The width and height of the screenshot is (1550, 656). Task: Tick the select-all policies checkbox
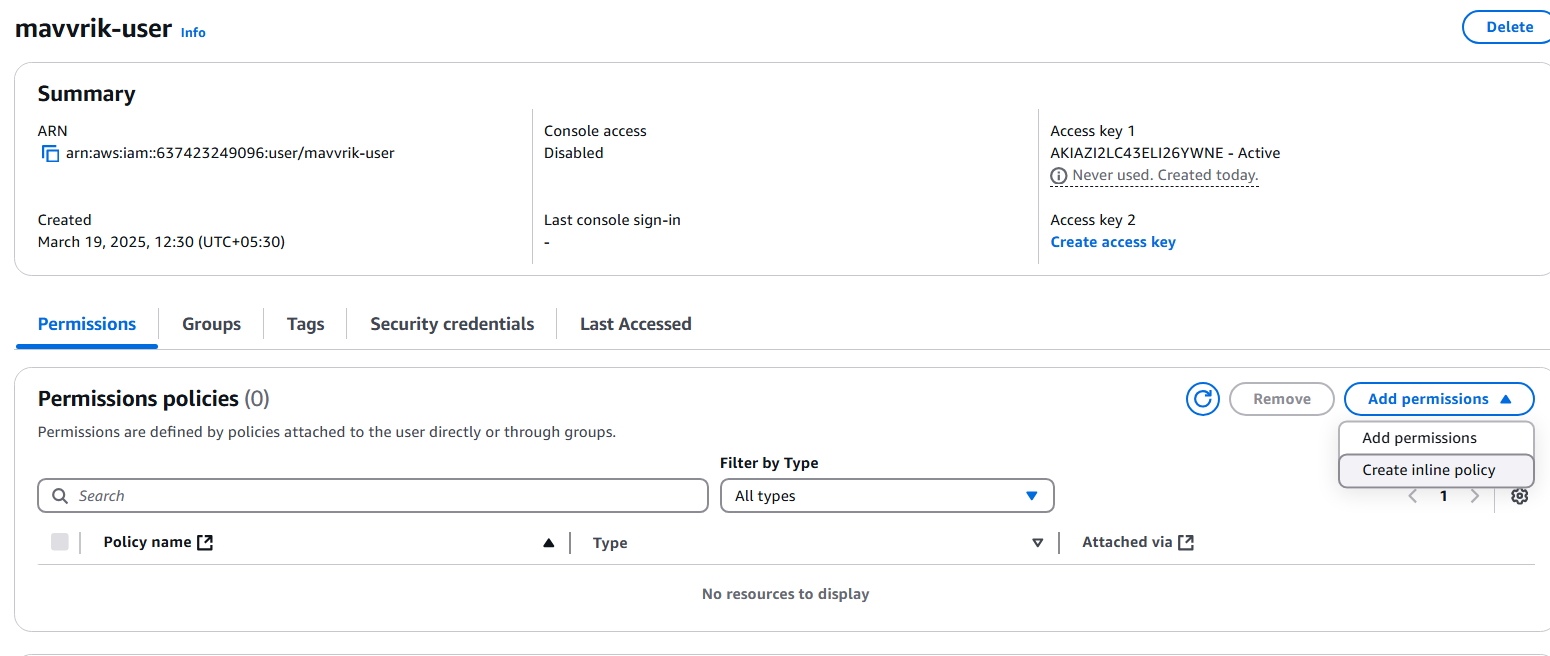[x=60, y=542]
